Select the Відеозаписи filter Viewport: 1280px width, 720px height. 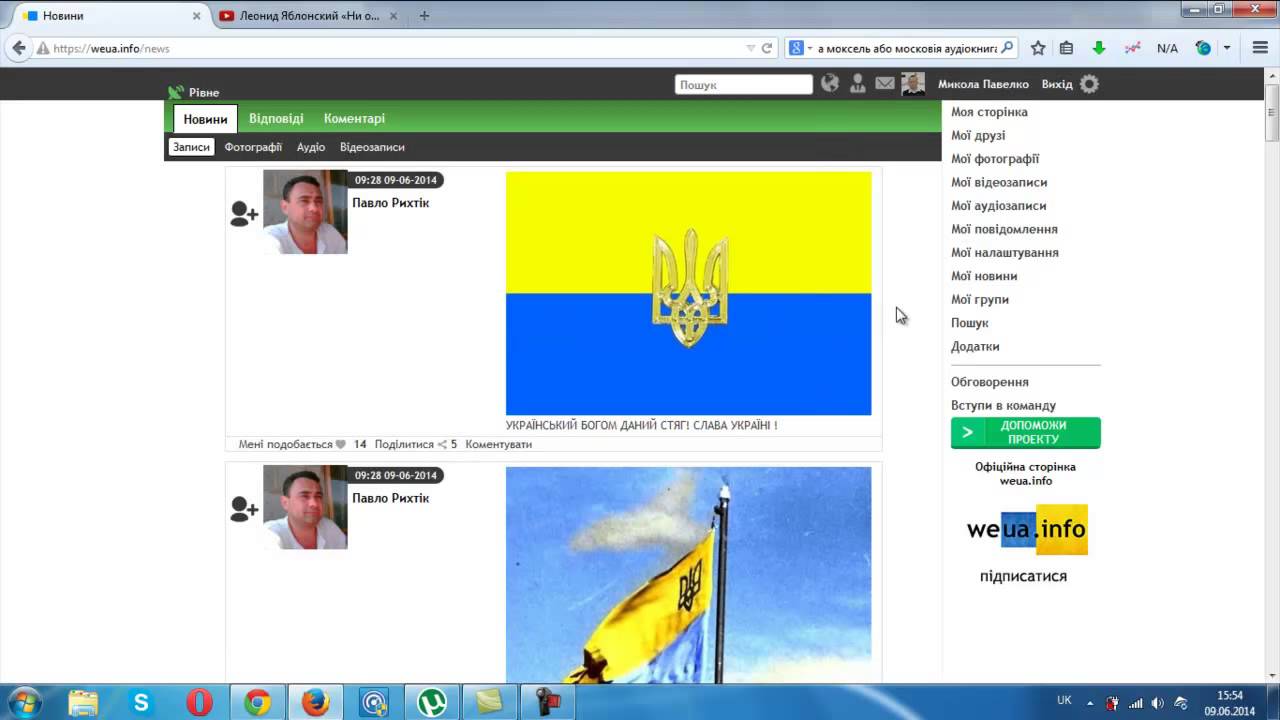(372, 147)
